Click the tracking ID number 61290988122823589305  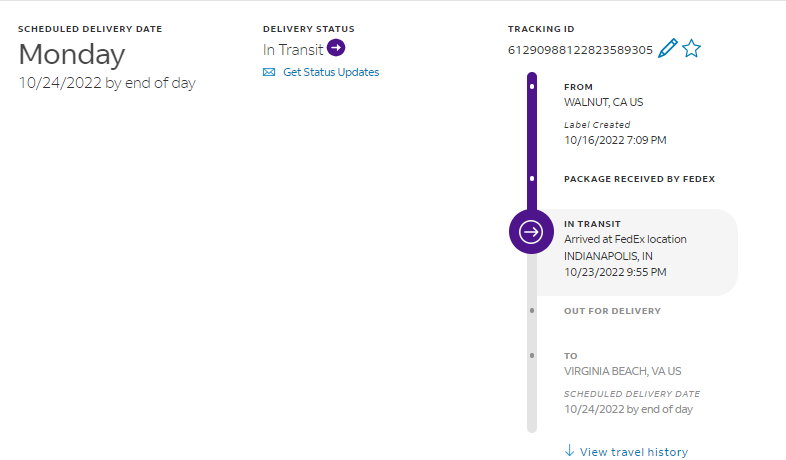pyautogui.click(x=580, y=49)
